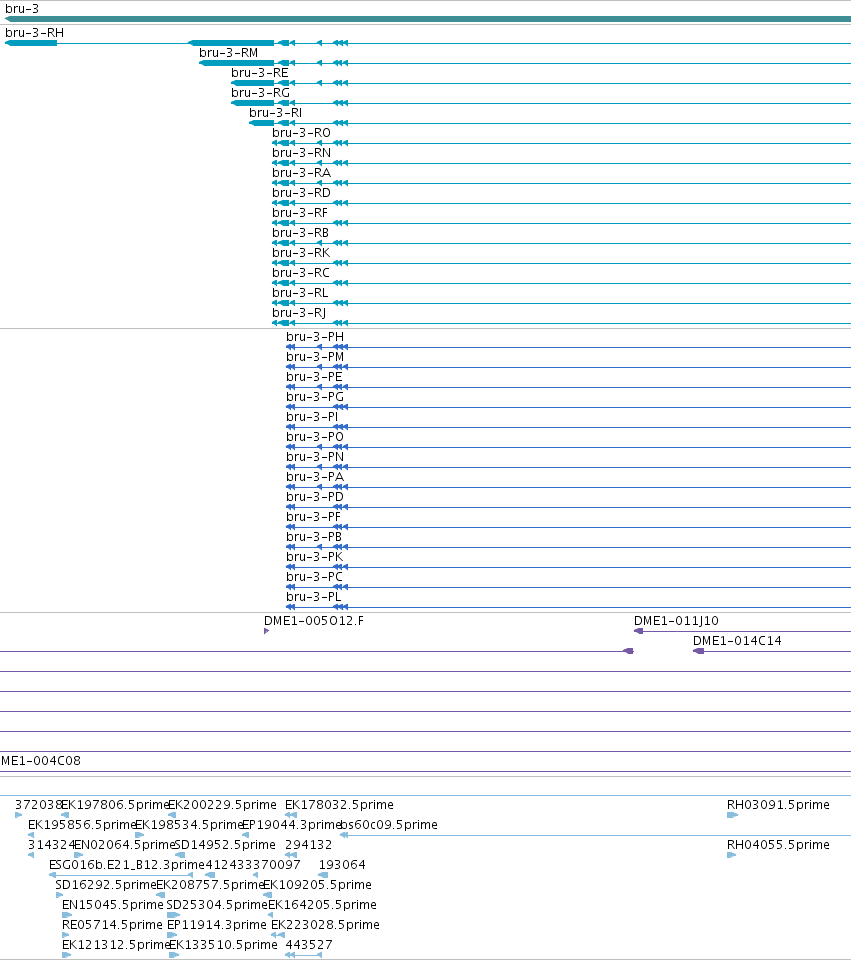
Task: Click the ESG016b.E21_B12.3prime EST label
Action: [127, 865]
